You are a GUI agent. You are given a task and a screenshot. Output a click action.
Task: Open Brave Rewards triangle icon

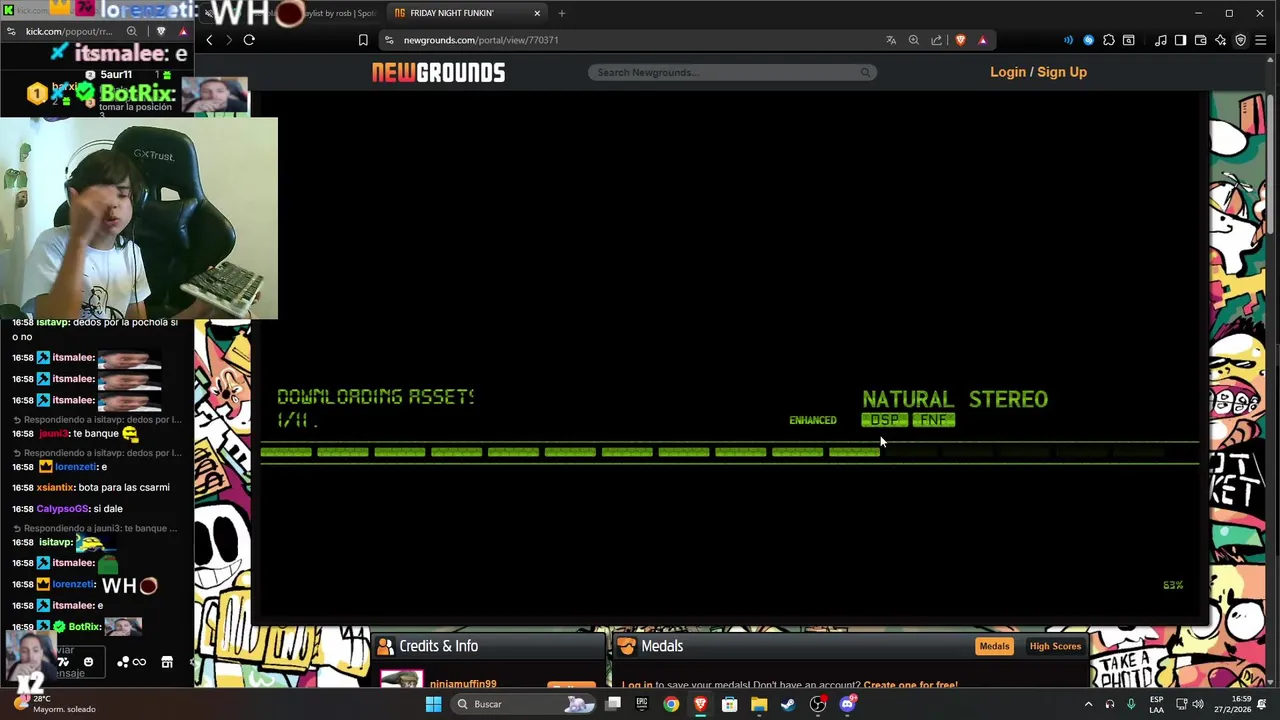(x=982, y=40)
